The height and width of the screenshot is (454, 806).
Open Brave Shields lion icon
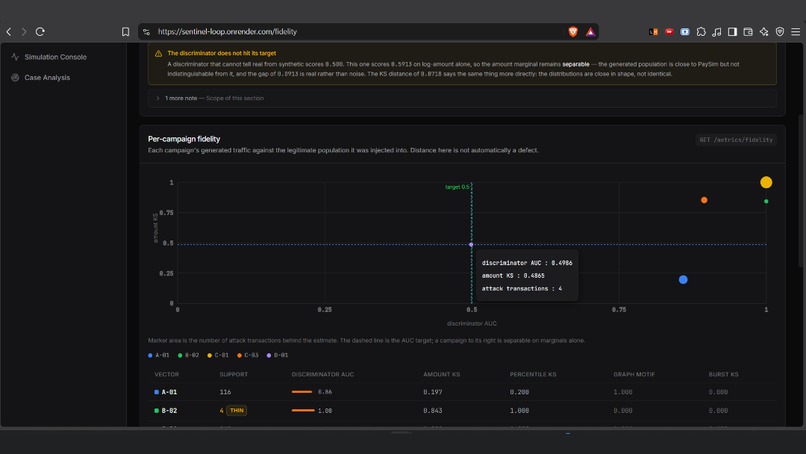[x=573, y=32]
